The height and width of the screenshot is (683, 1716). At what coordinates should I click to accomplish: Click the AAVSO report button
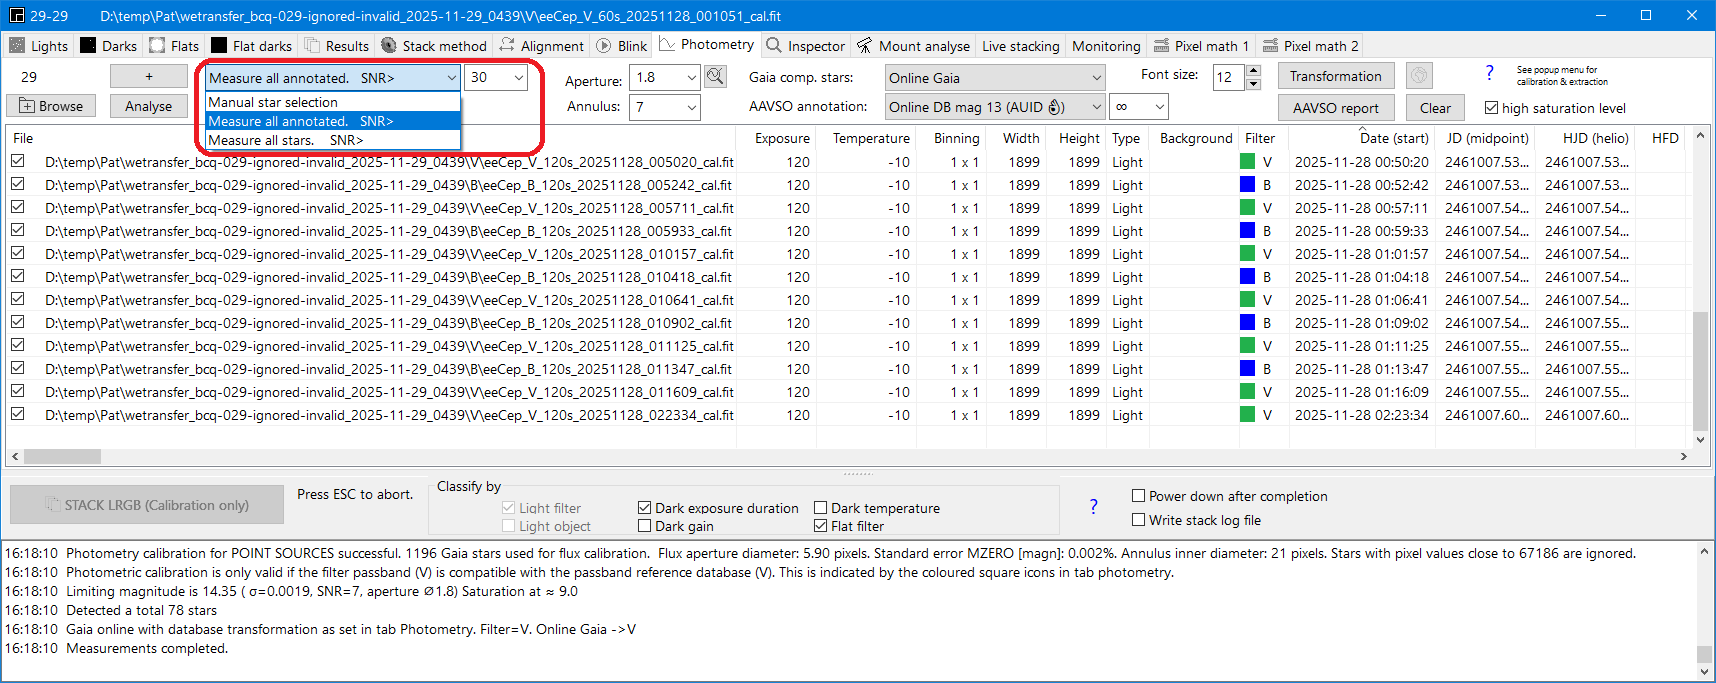click(1335, 108)
